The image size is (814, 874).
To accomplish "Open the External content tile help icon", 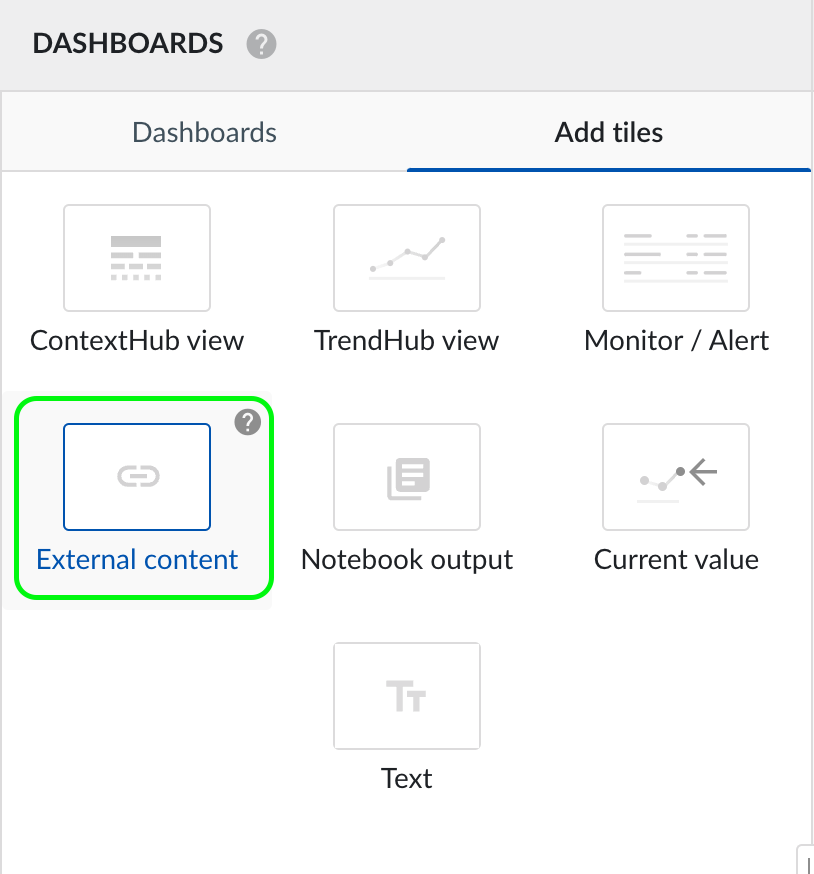I will (247, 423).
